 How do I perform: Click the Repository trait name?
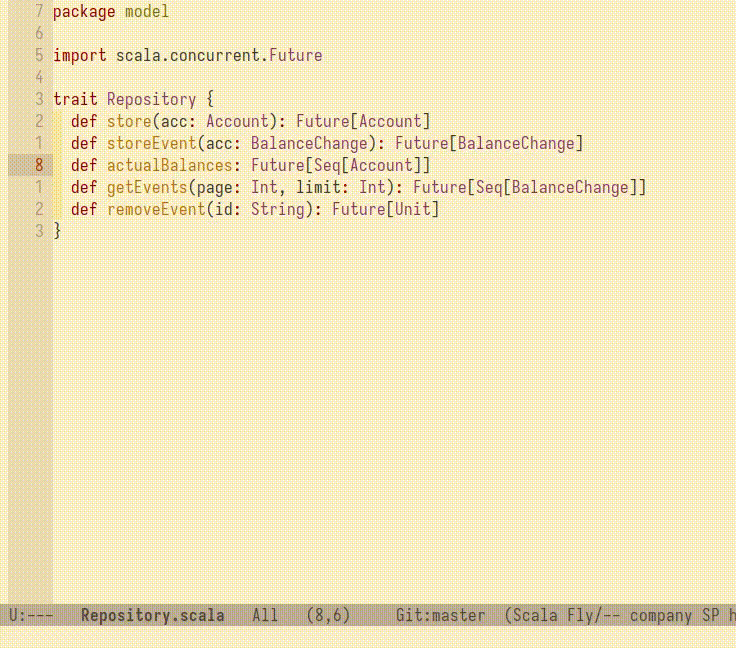[x=151, y=100]
